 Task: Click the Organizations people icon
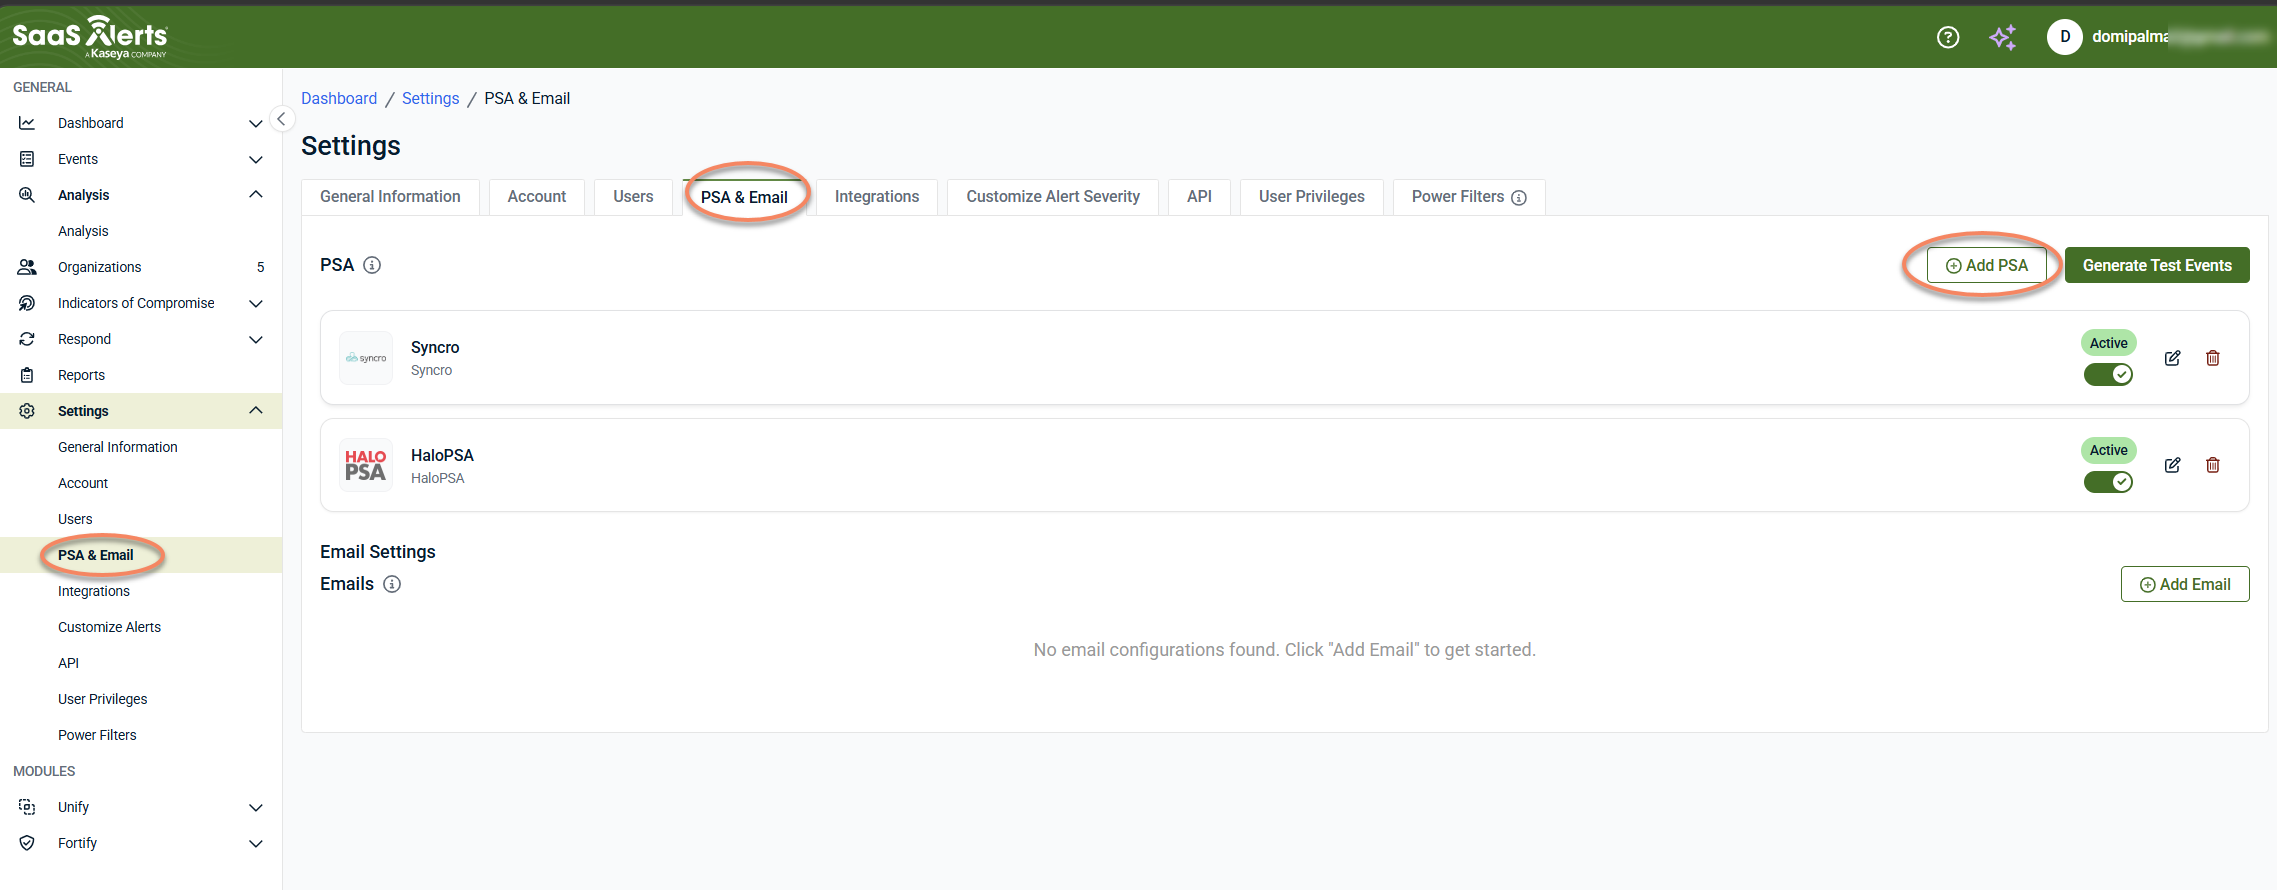tap(27, 267)
